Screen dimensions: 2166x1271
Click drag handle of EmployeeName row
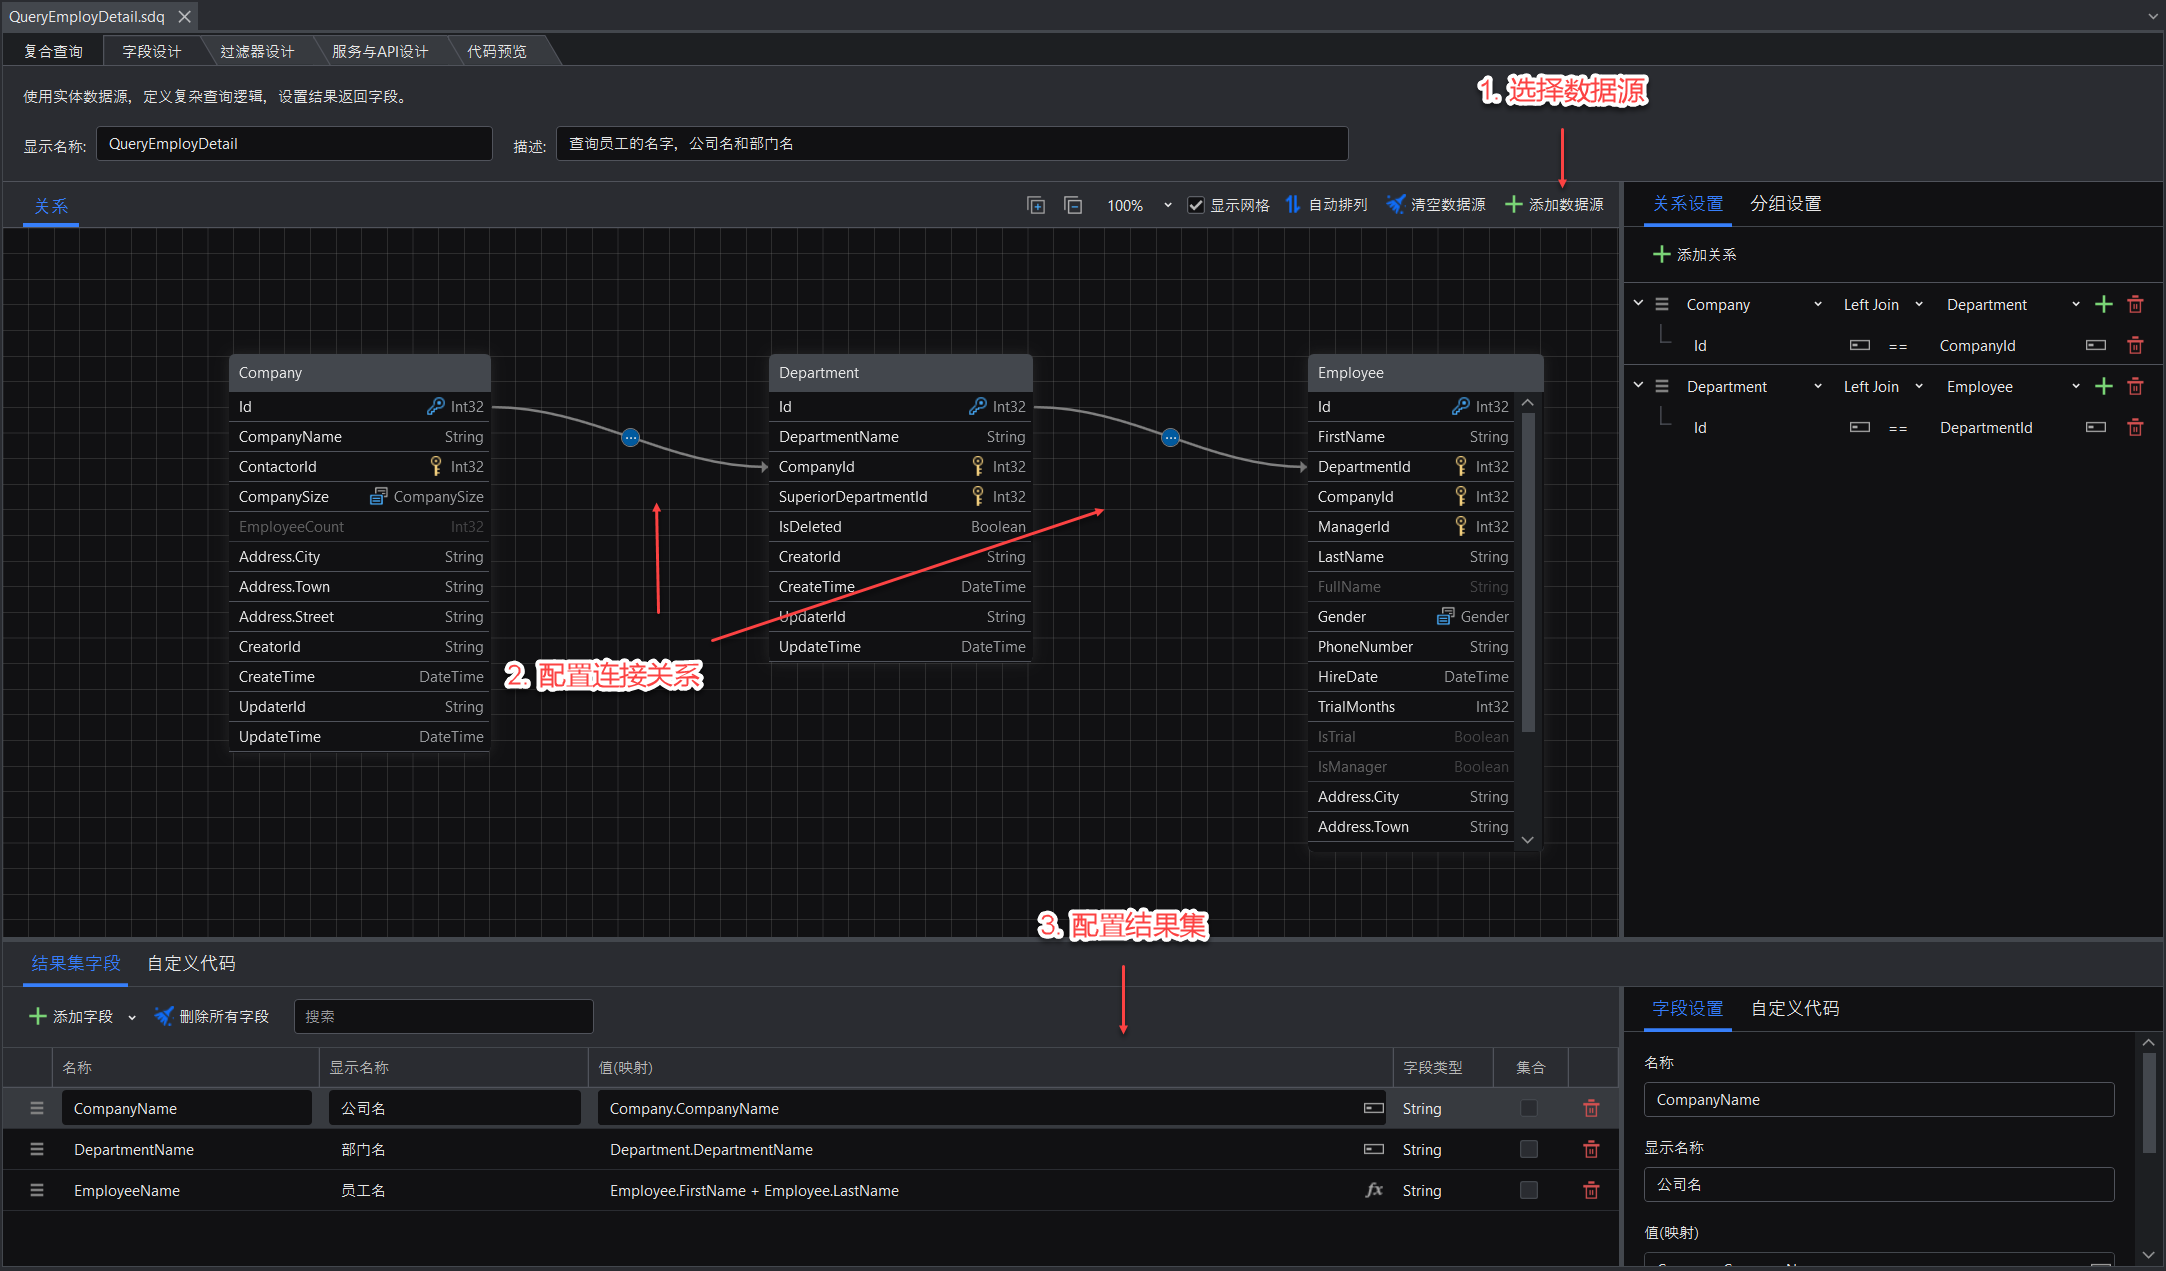point(37,1191)
